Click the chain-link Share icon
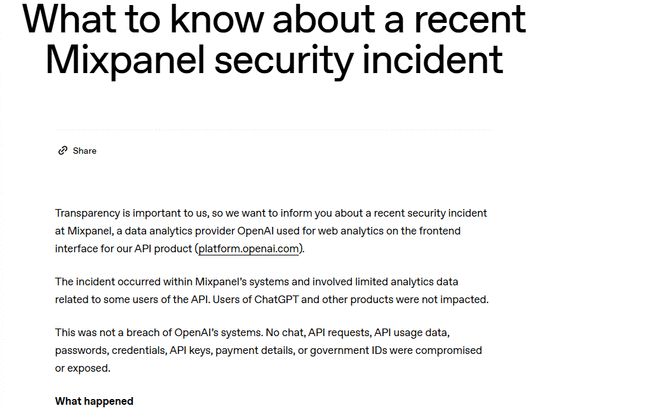 click(62, 151)
